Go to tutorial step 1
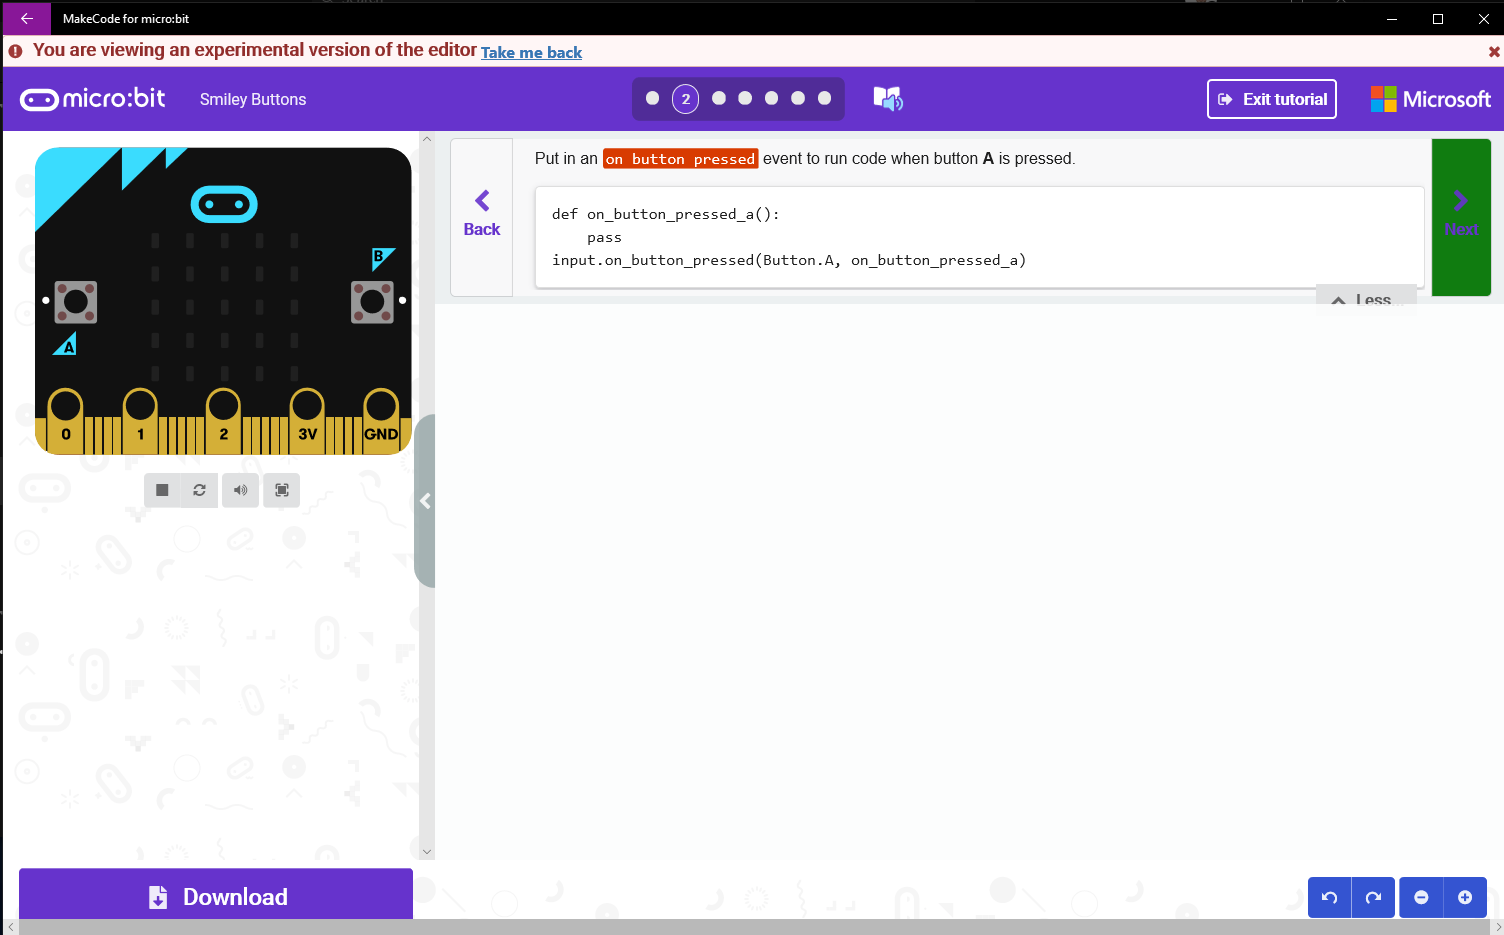 [x=653, y=98]
